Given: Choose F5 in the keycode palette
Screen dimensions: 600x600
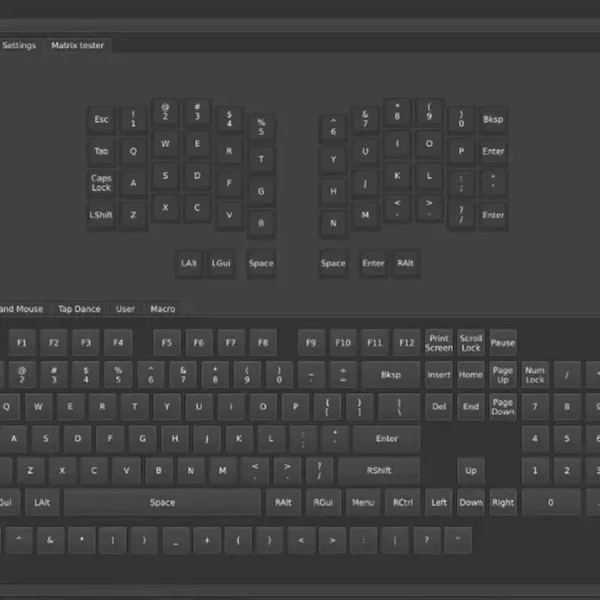Looking at the screenshot, I should tap(166, 342).
